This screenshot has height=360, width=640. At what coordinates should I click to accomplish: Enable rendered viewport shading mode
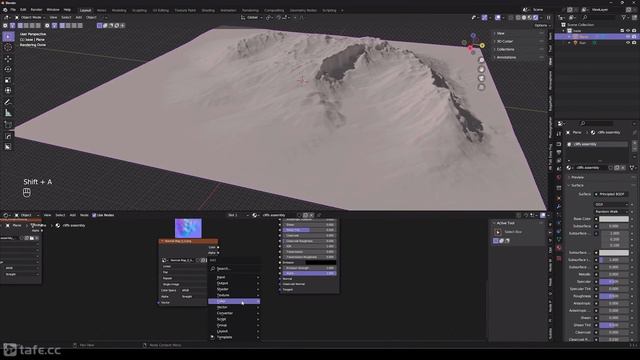pos(536,18)
